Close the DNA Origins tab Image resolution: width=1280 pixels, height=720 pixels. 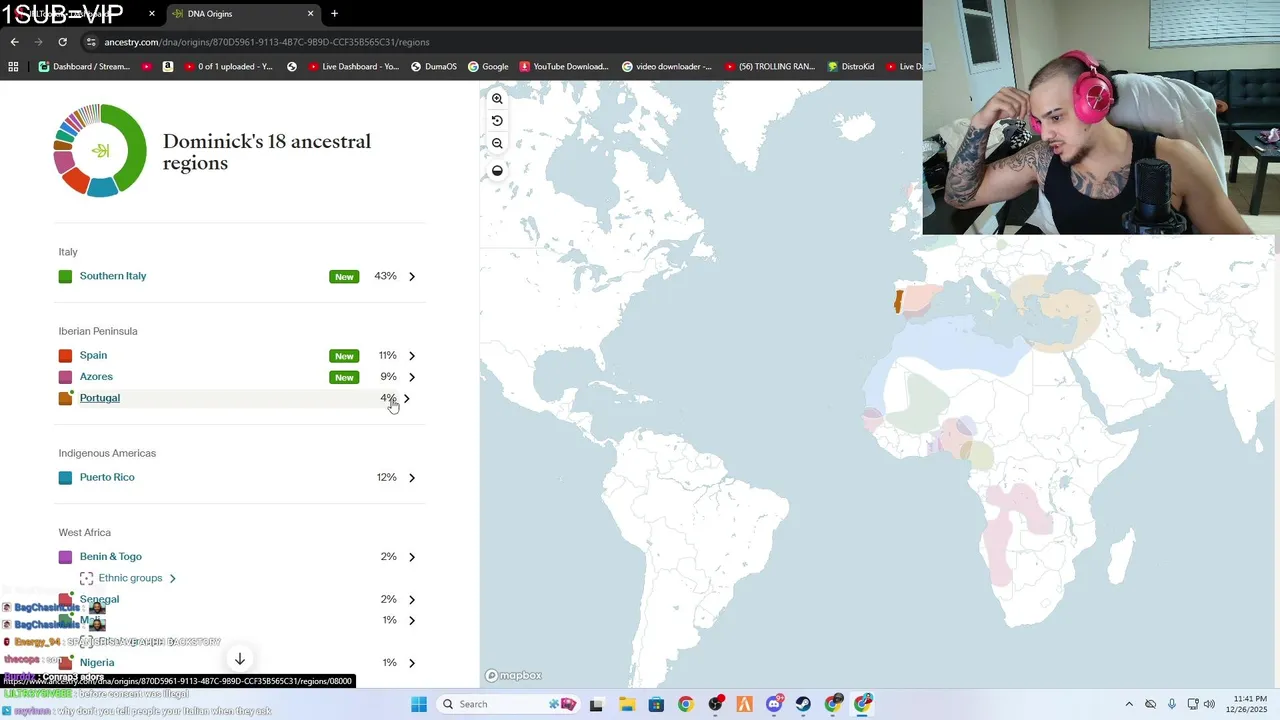[x=310, y=14]
